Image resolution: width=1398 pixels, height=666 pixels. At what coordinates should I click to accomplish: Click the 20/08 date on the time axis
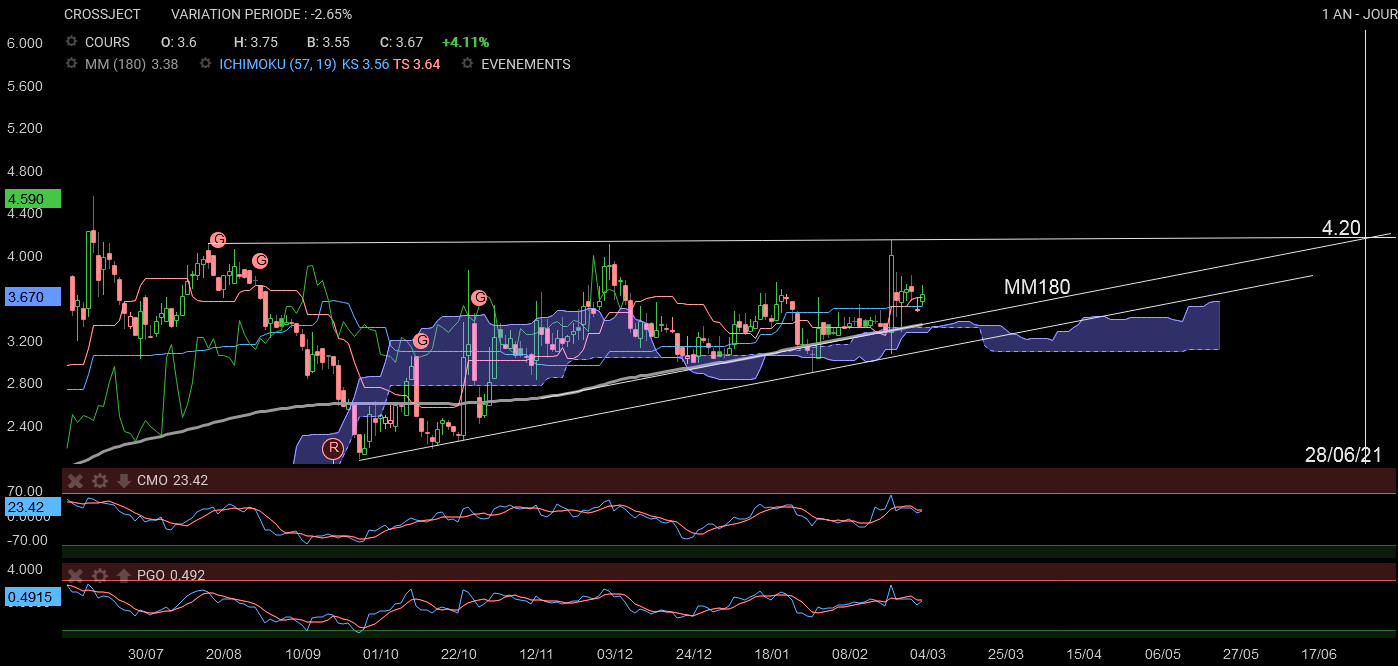224,654
